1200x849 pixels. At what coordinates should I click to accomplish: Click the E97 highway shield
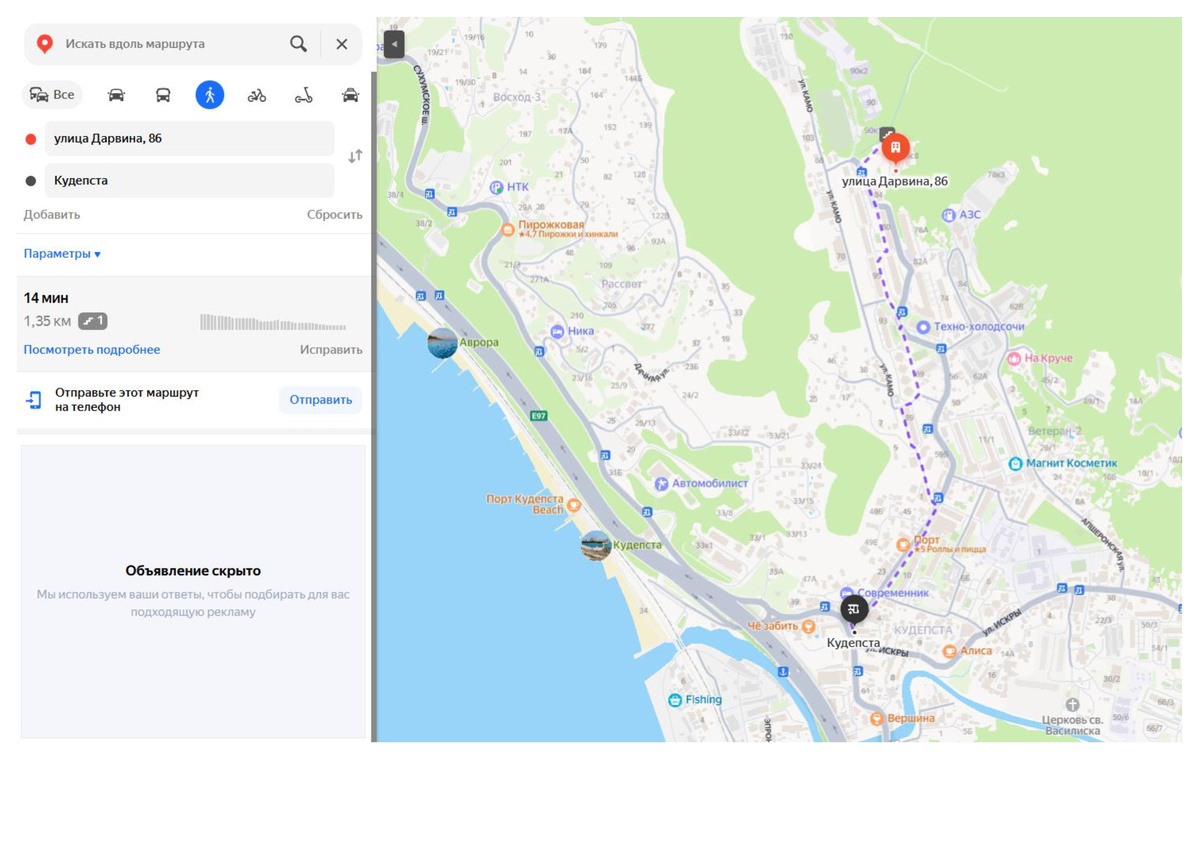(x=539, y=416)
